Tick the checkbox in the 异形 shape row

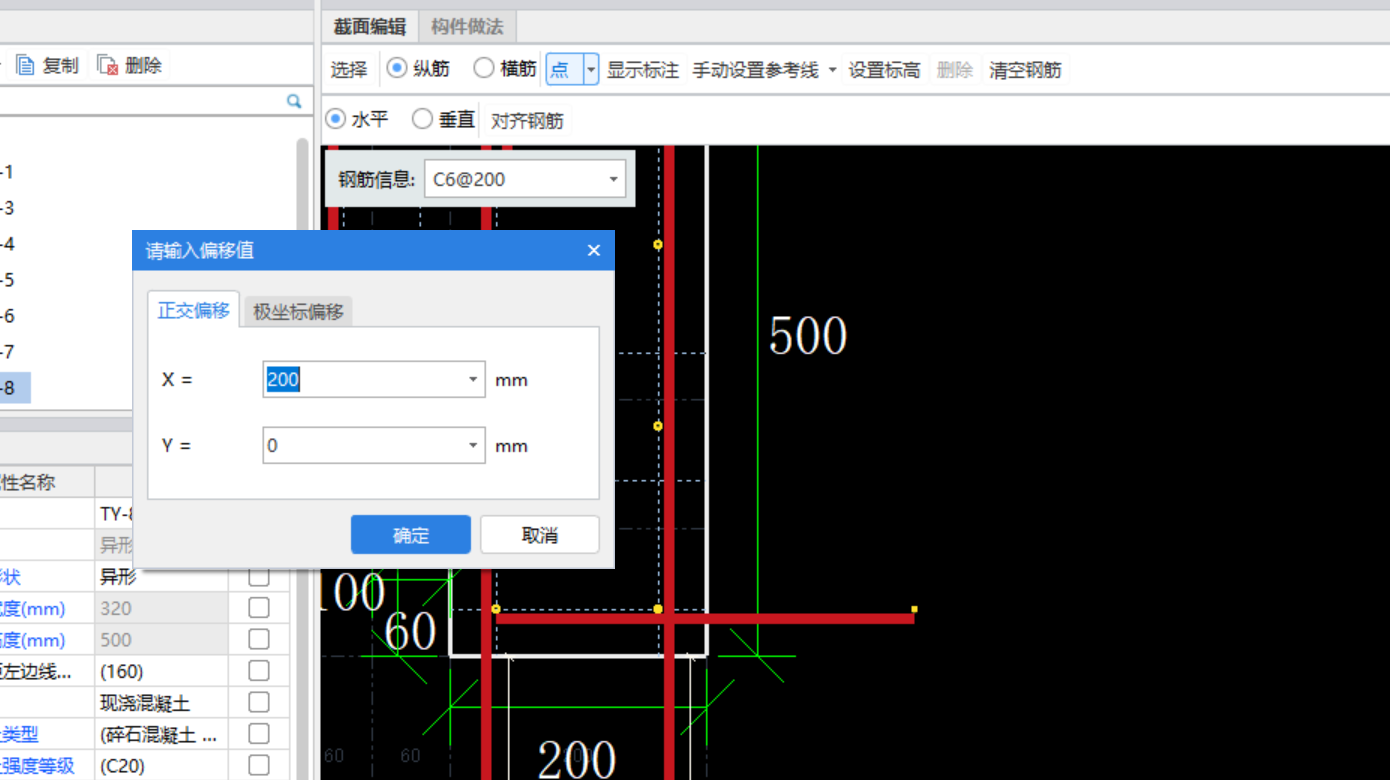[x=259, y=577]
